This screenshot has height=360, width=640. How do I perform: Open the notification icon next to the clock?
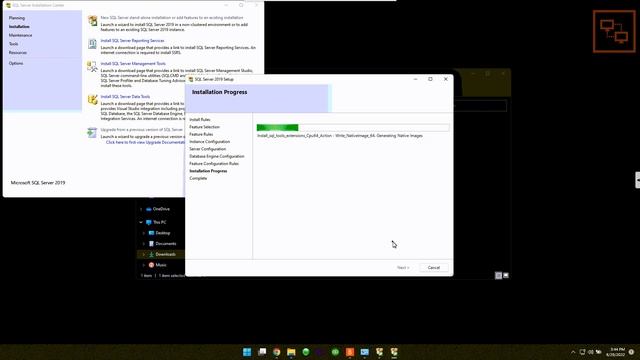pyautogui.click(x=631, y=352)
